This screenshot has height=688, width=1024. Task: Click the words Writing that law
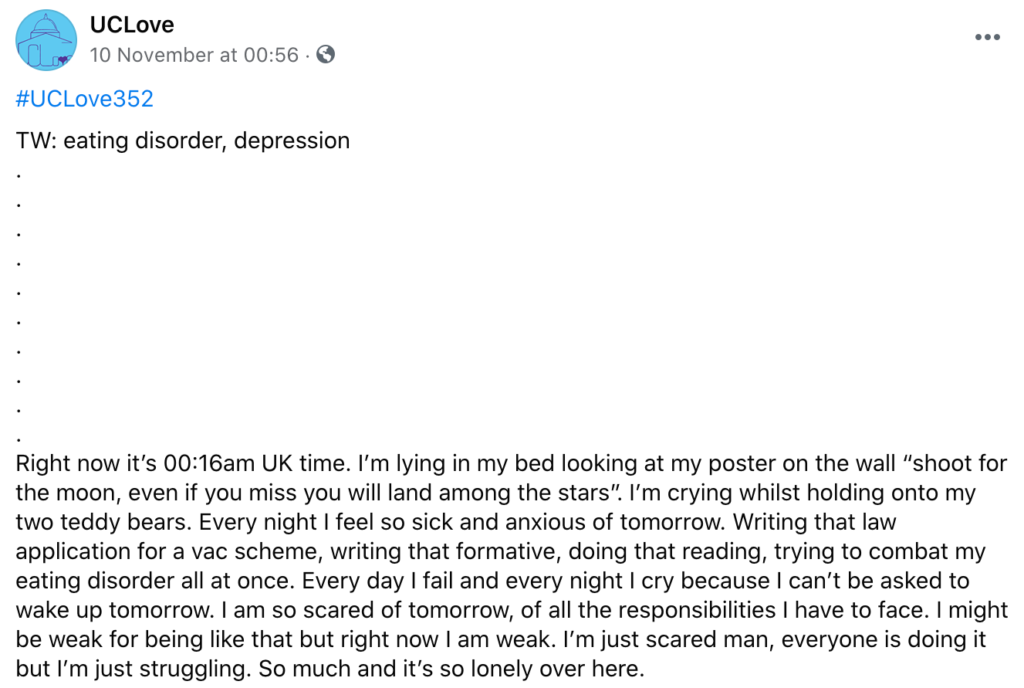[x=814, y=522]
